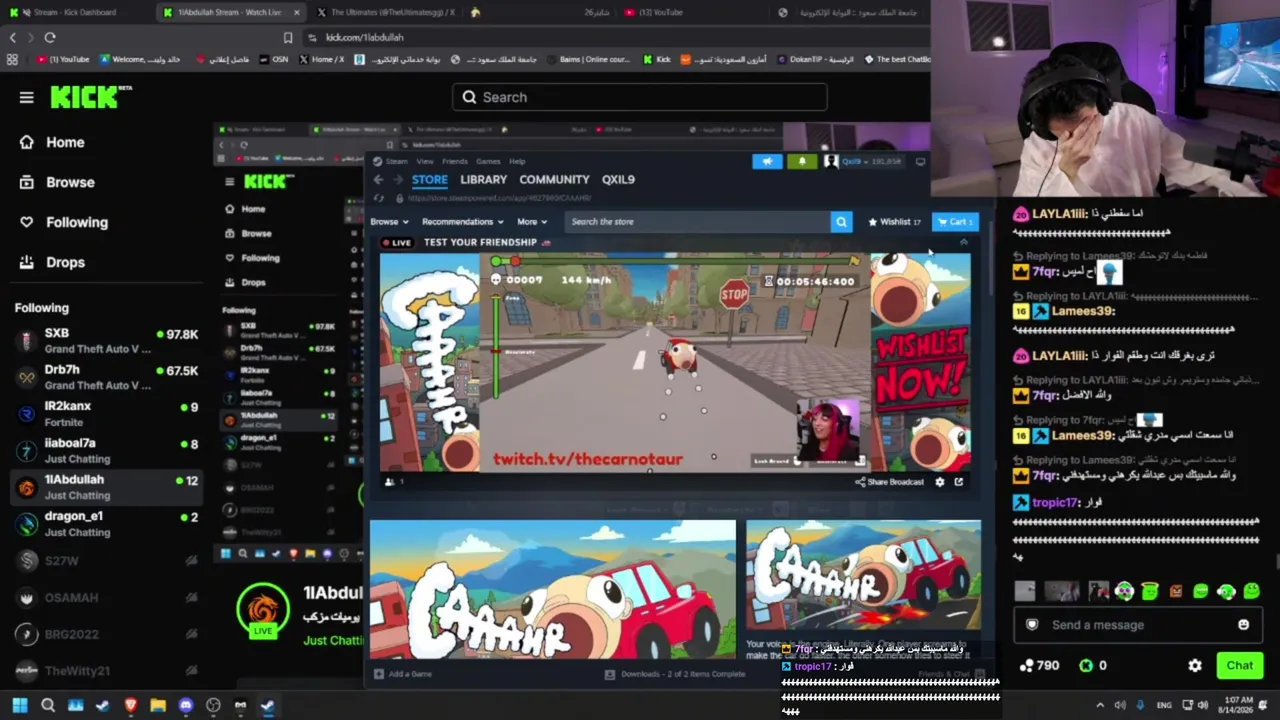Open Discord from taskbar

[x=185, y=705]
